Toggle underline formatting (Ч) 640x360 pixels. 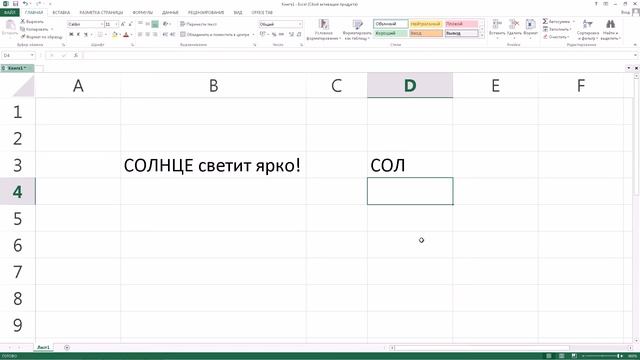point(86,35)
